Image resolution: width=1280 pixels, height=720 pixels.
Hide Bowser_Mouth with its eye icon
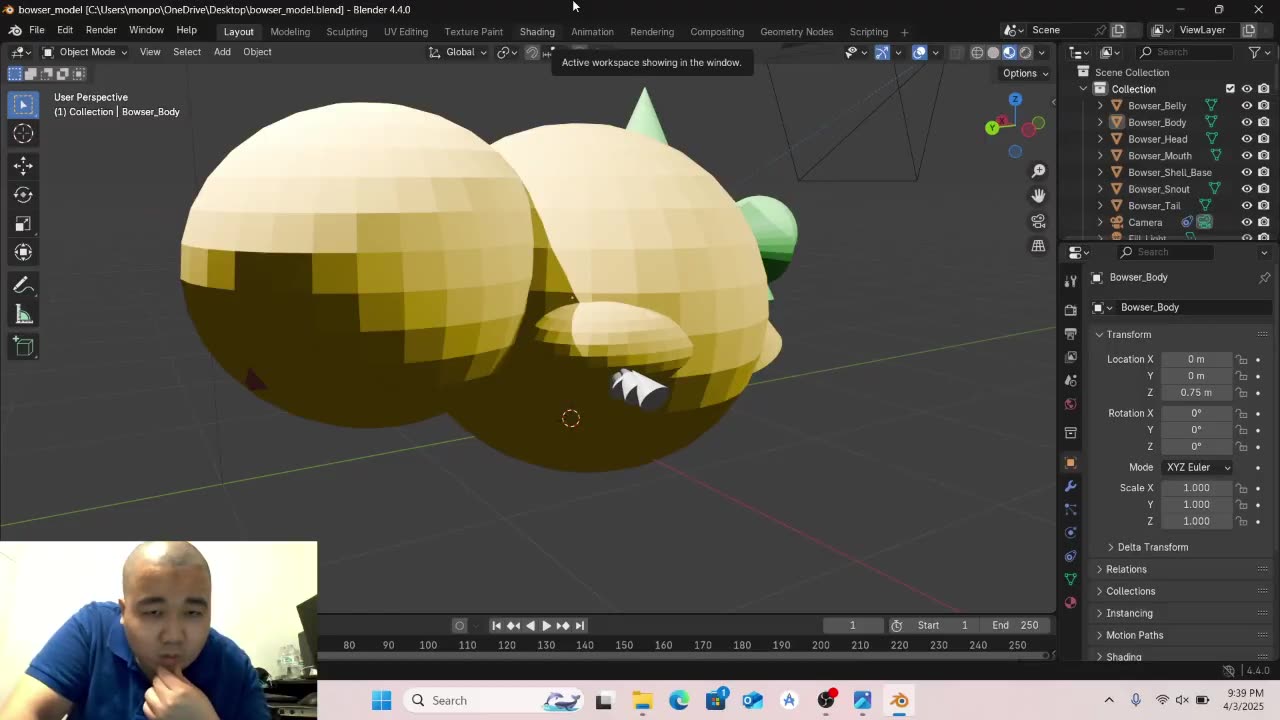pyautogui.click(x=1247, y=155)
